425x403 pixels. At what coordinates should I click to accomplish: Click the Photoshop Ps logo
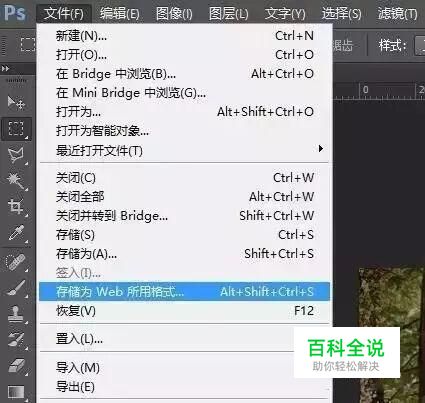coord(15,12)
